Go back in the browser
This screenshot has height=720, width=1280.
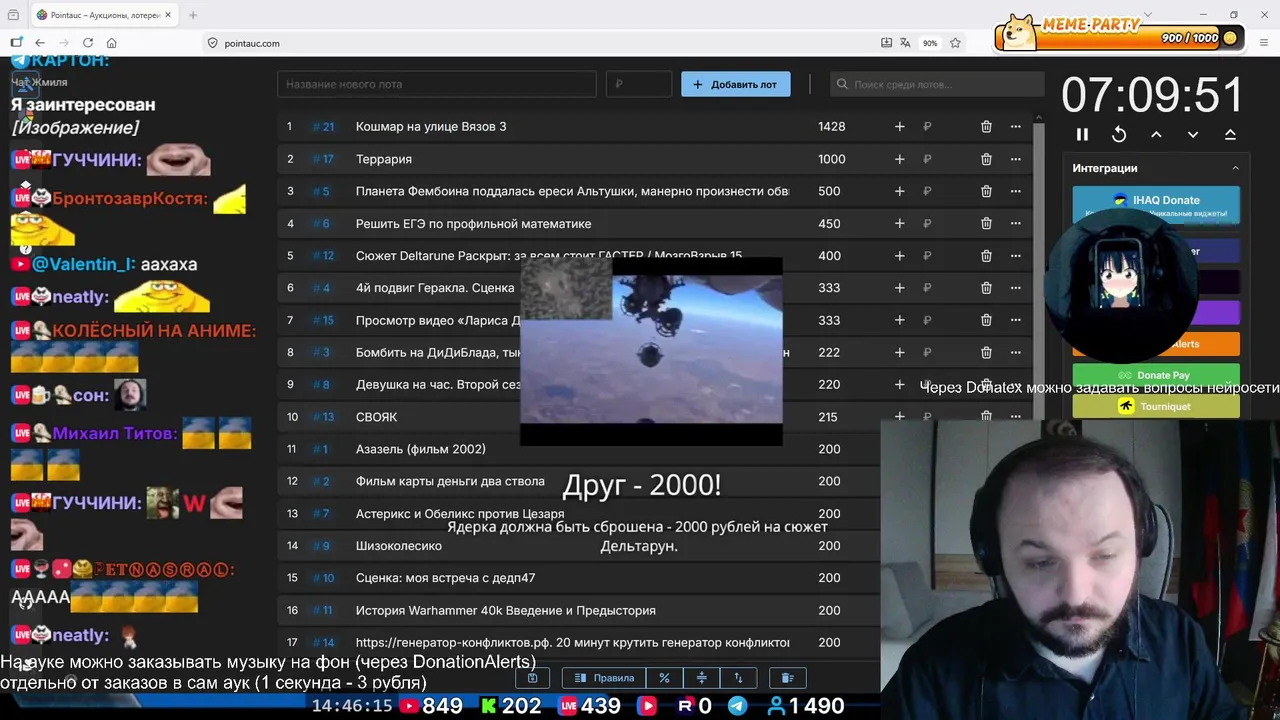40,43
